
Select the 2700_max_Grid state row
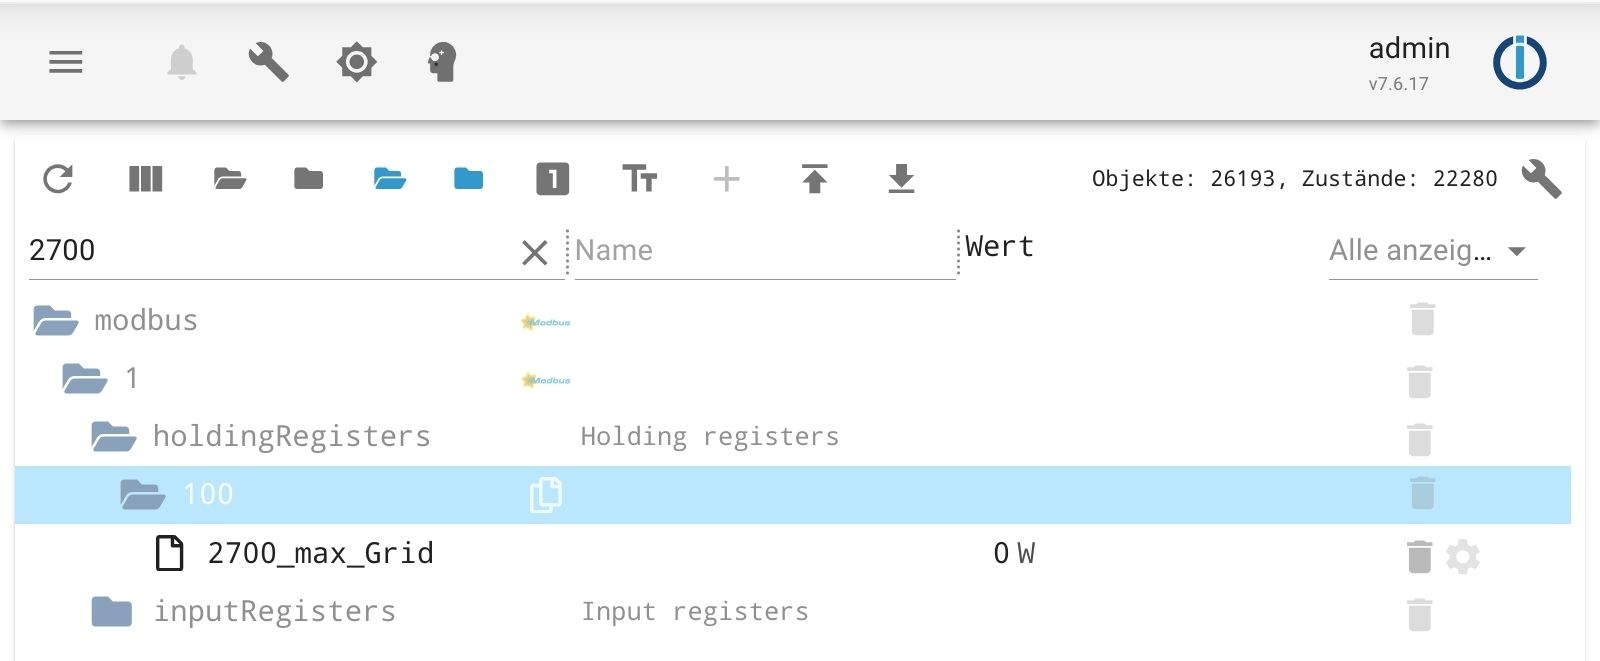(320, 554)
